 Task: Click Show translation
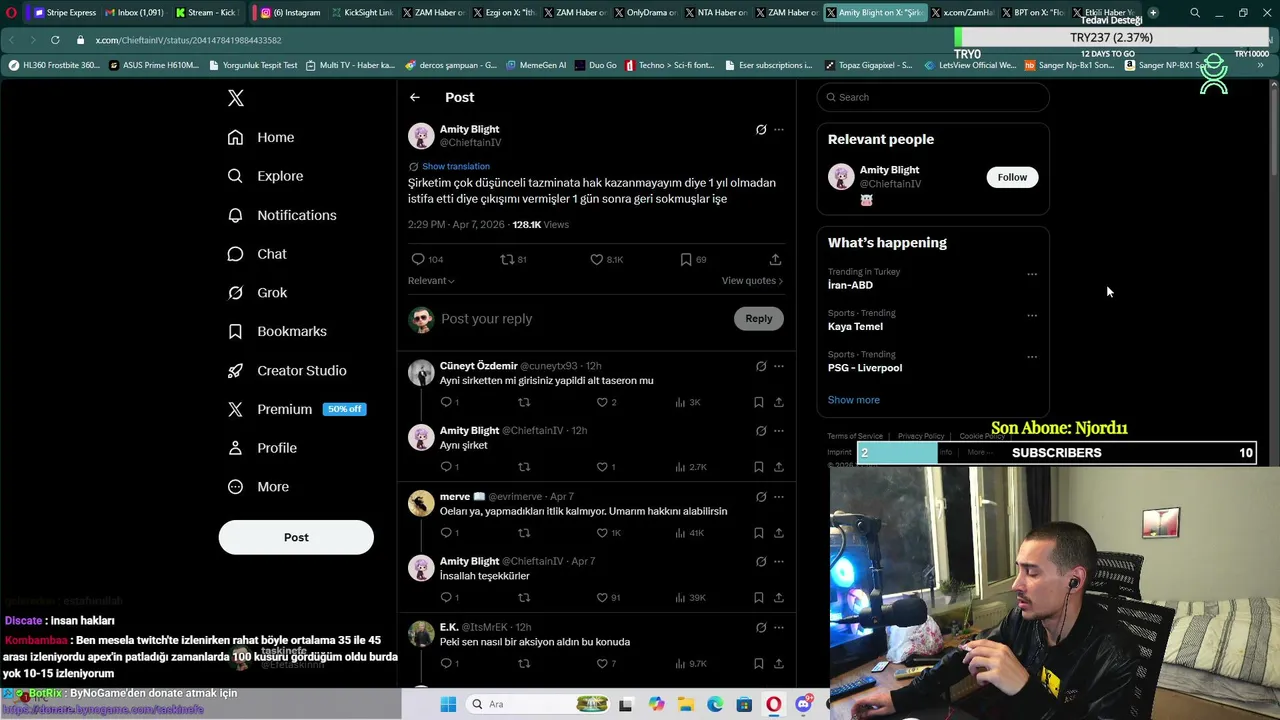[456, 166]
